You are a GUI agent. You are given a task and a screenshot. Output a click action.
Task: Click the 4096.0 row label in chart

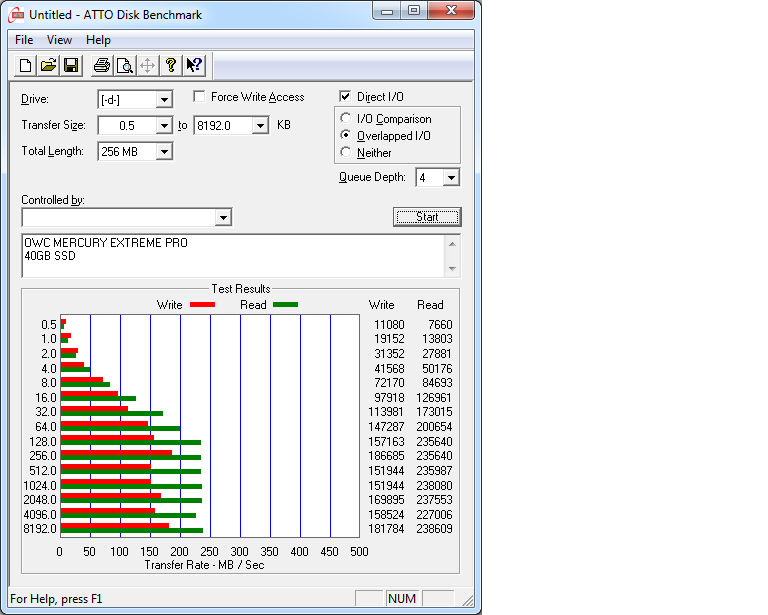tap(40, 515)
